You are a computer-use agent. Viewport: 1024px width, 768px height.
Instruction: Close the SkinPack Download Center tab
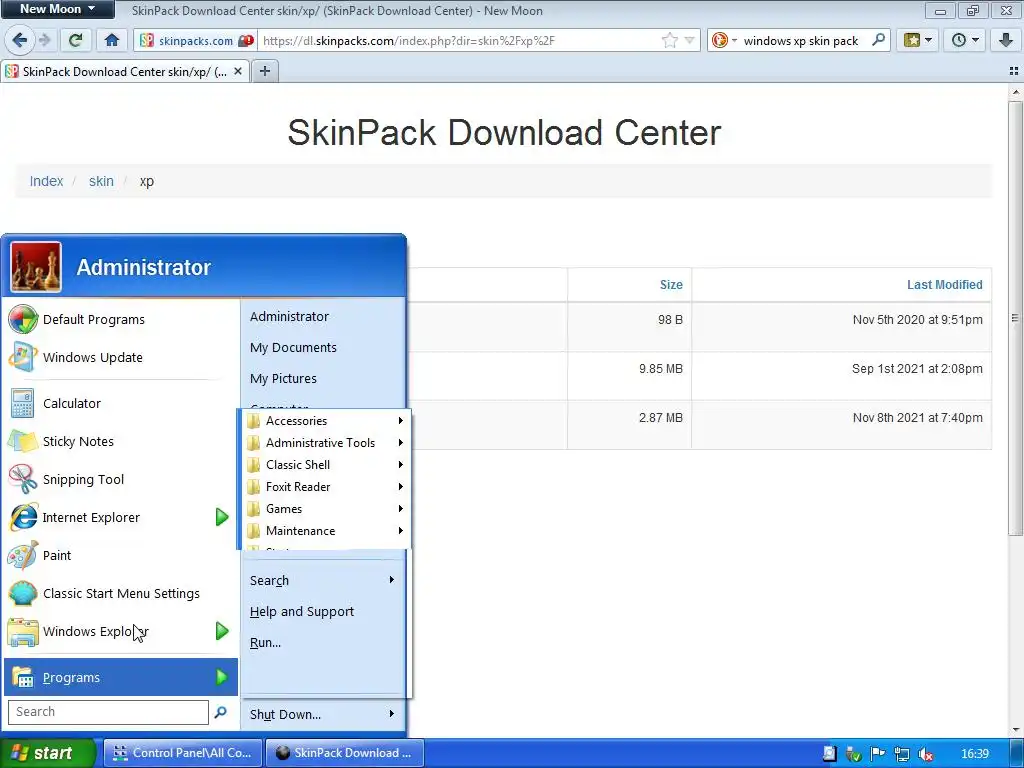(238, 71)
